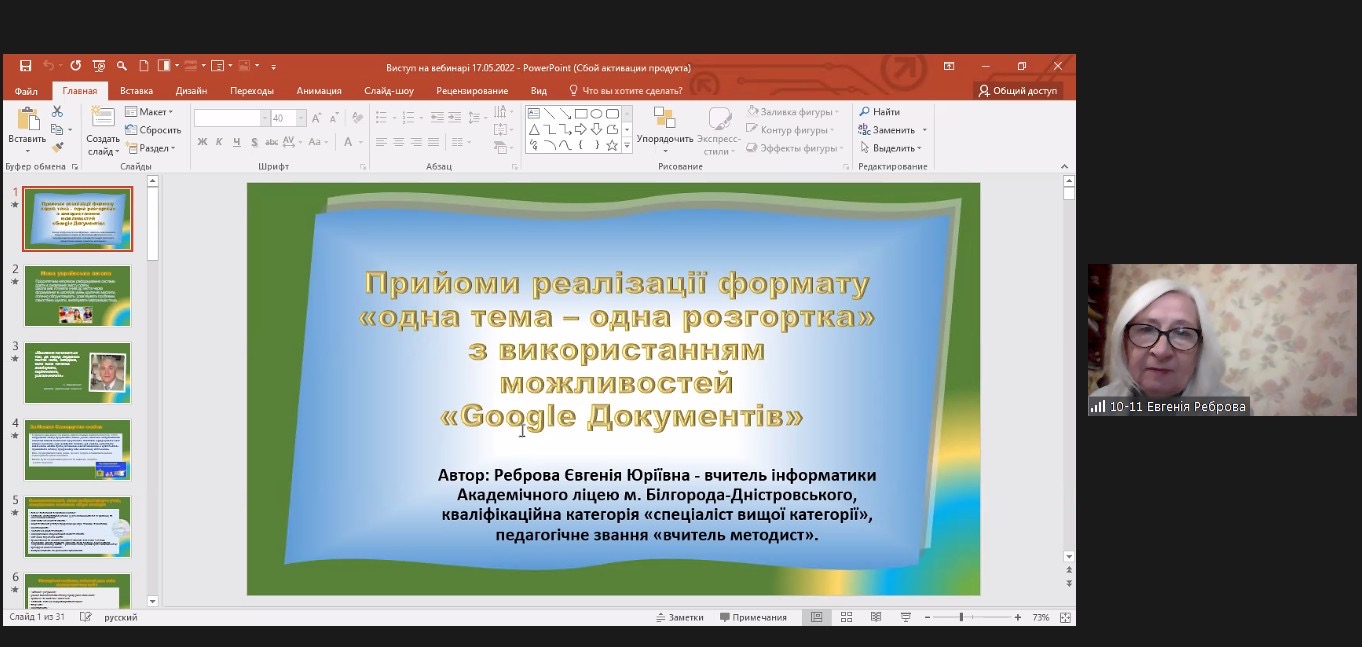The image size is (1362, 647).
Task: Click the magnifier icon in quick access toolbar
Action: (x=121, y=66)
